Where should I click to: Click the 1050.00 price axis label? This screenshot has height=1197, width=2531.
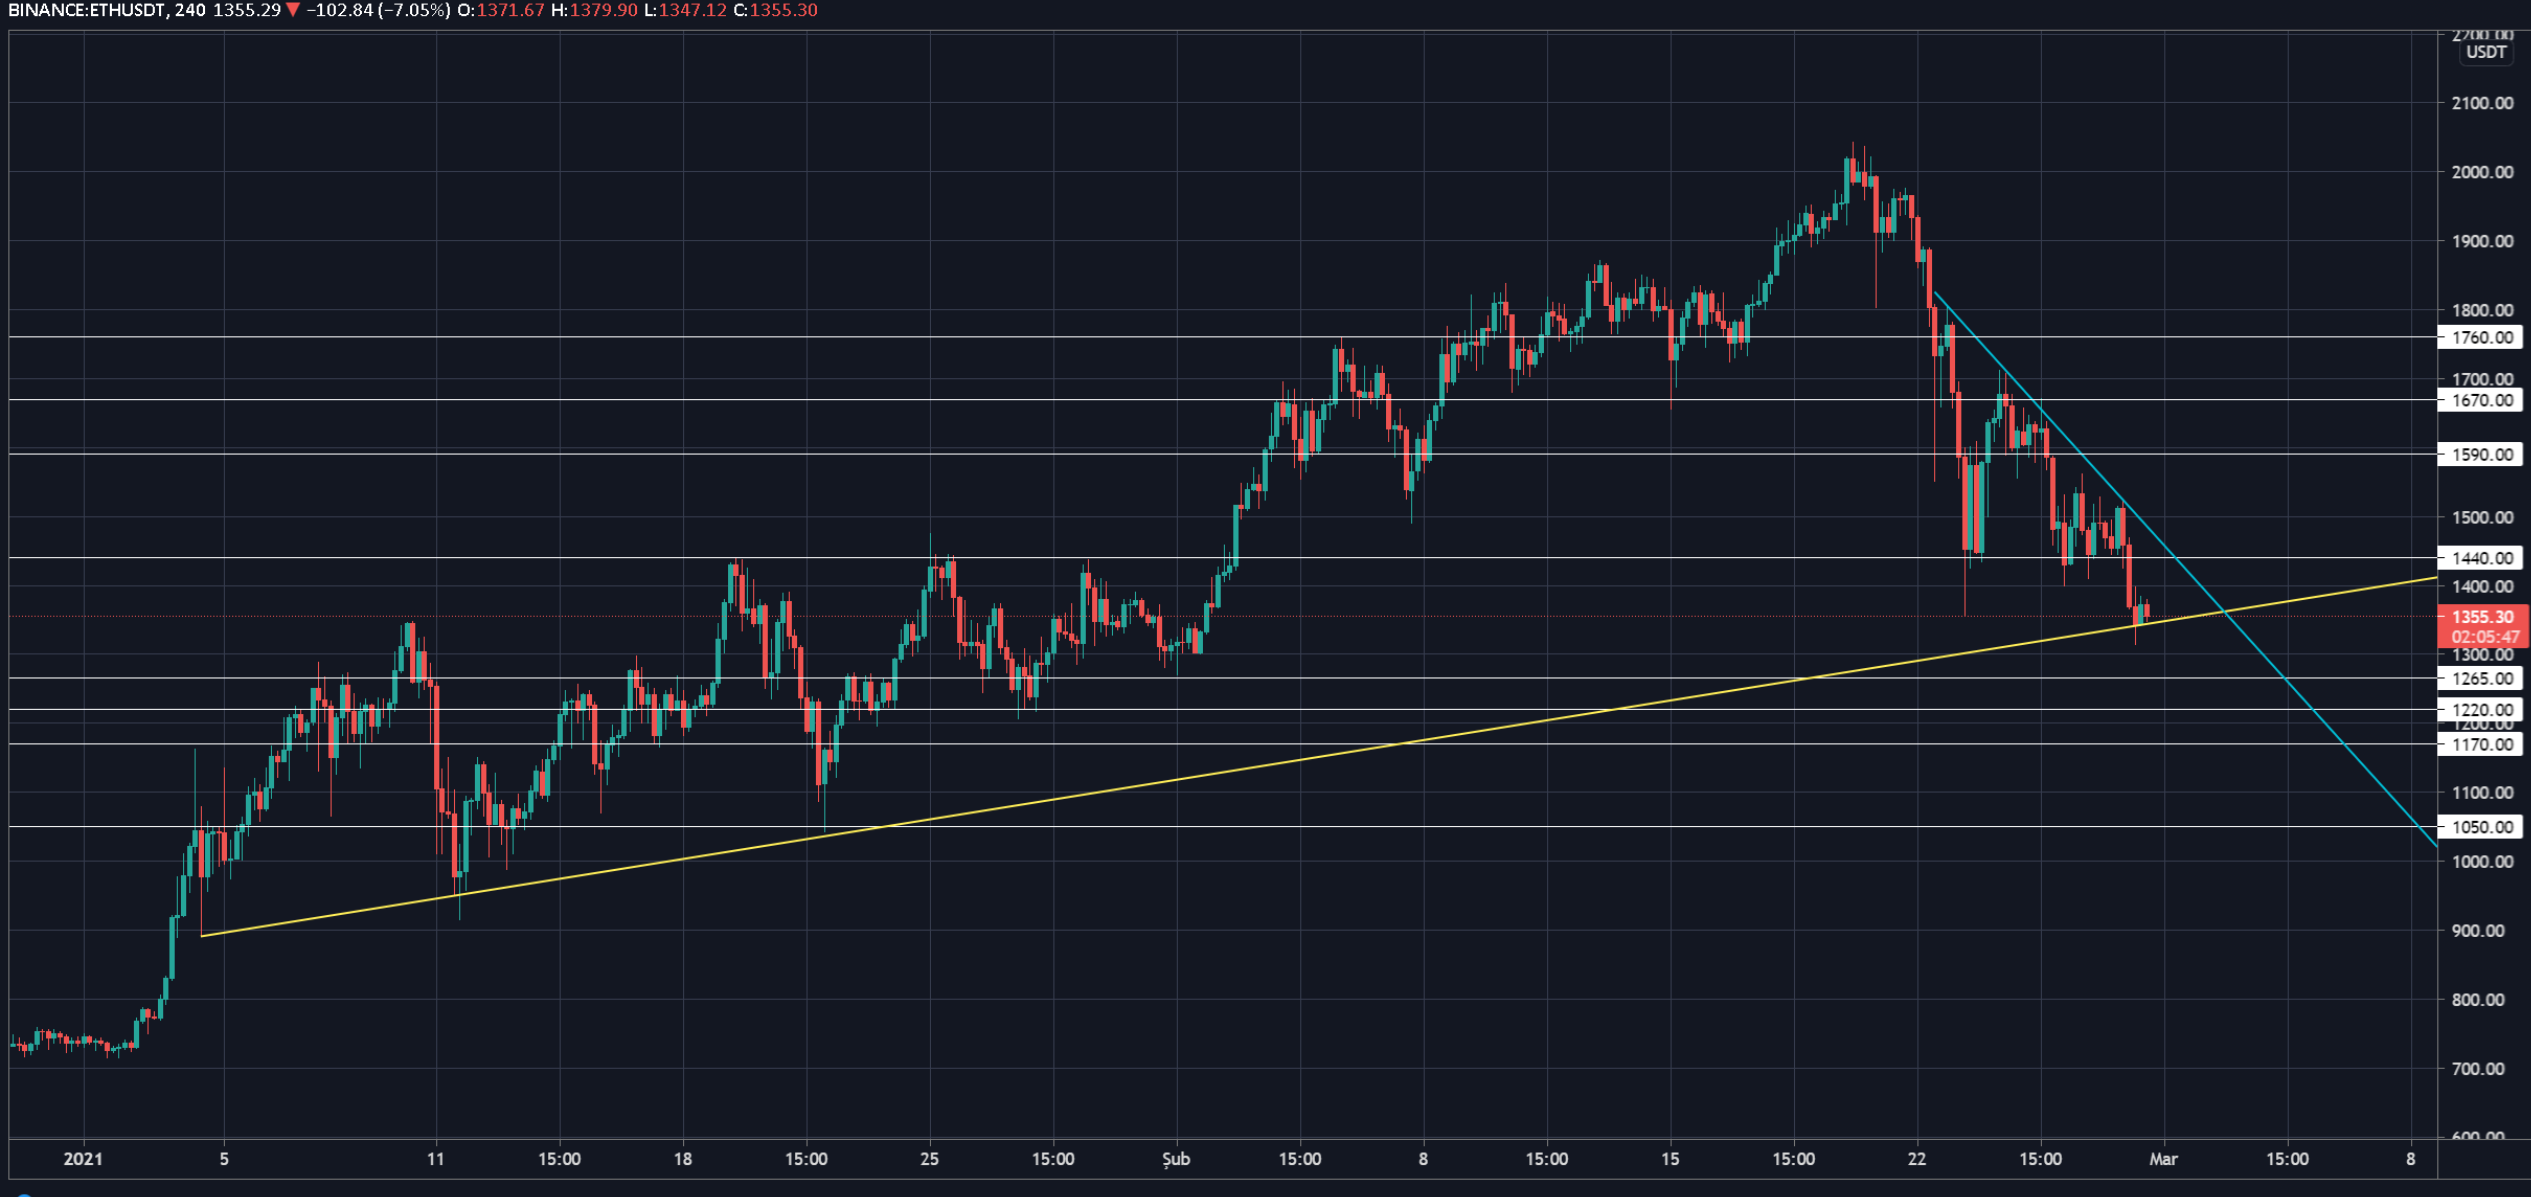2481,827
